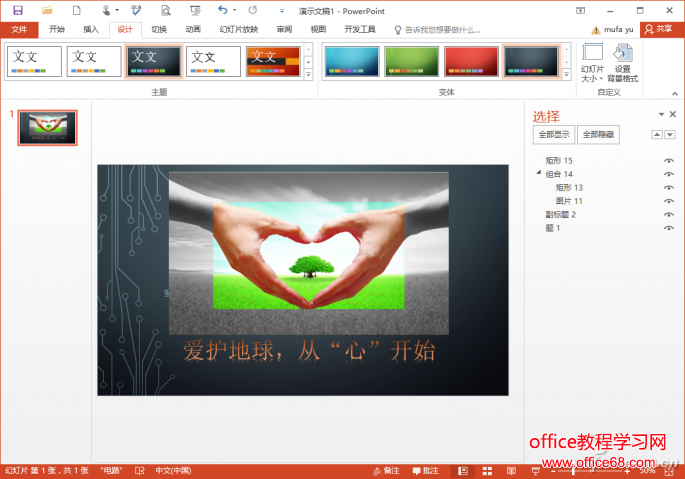Collapse the 组合 14 group triangle
This screenshot has width=685, height=479.
pos(539,173)
